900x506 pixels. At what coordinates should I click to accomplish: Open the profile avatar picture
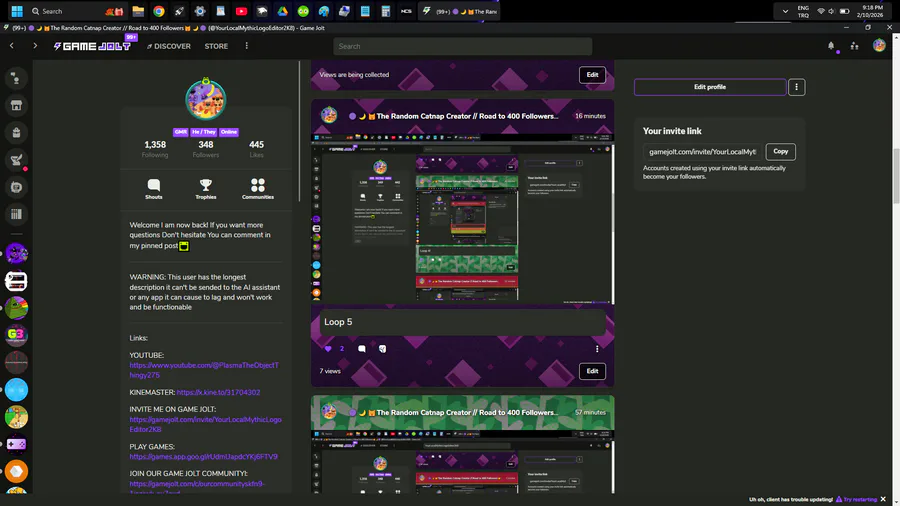click(205, 100)
